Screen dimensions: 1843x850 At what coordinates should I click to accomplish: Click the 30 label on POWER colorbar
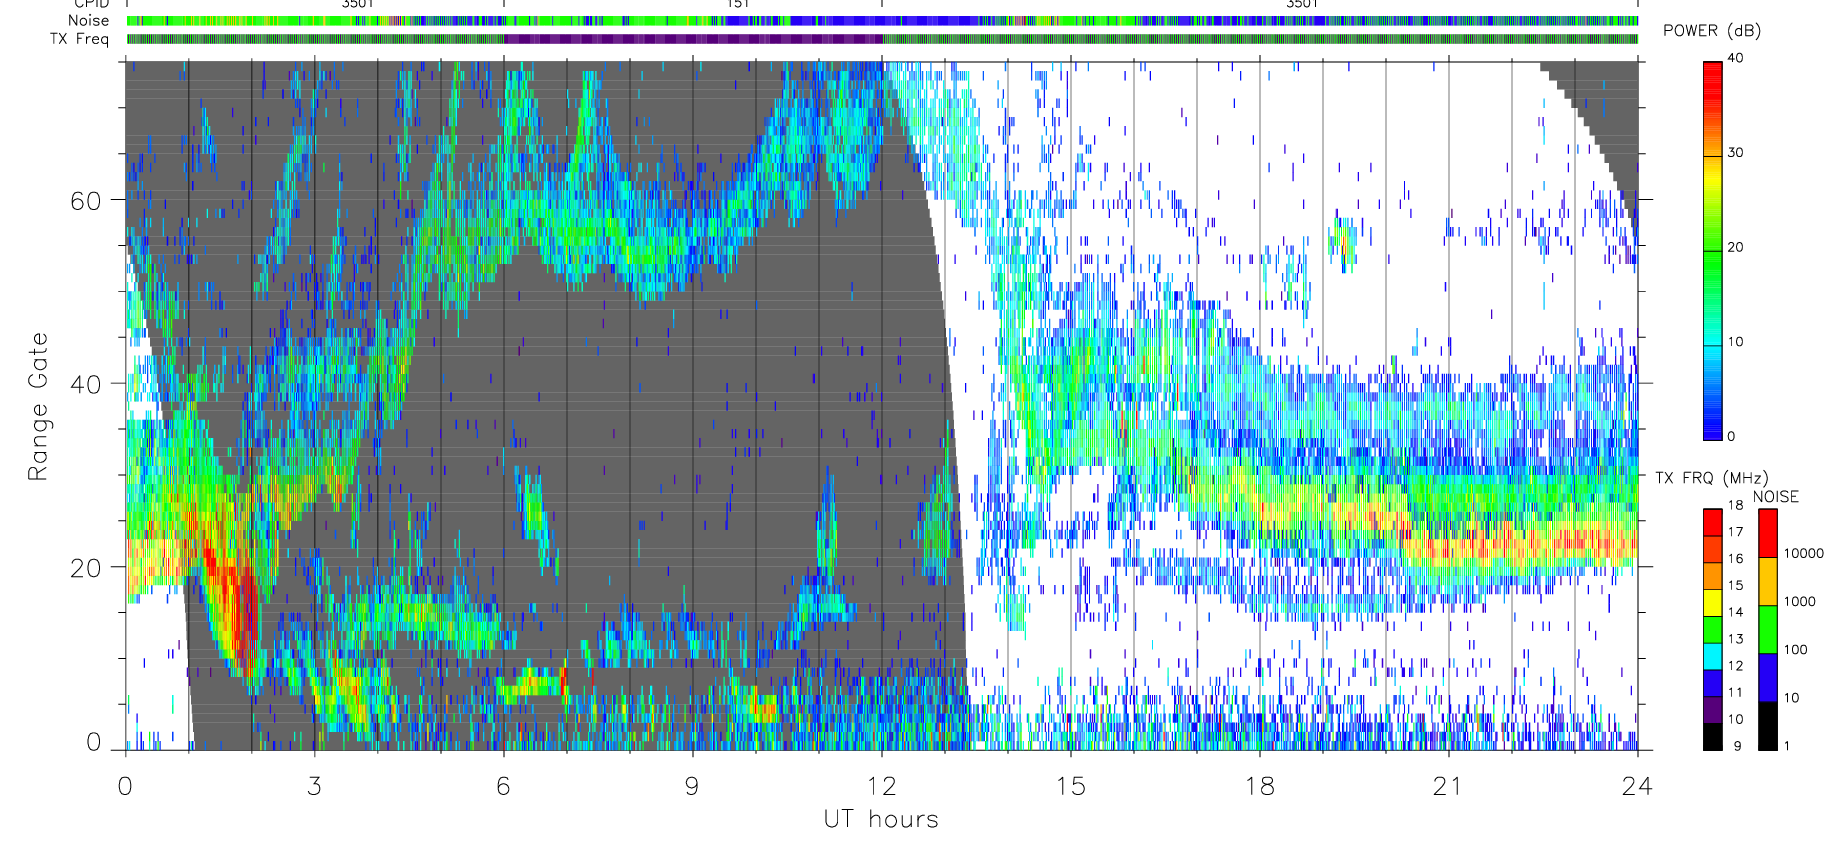[x=1735, y=153]
